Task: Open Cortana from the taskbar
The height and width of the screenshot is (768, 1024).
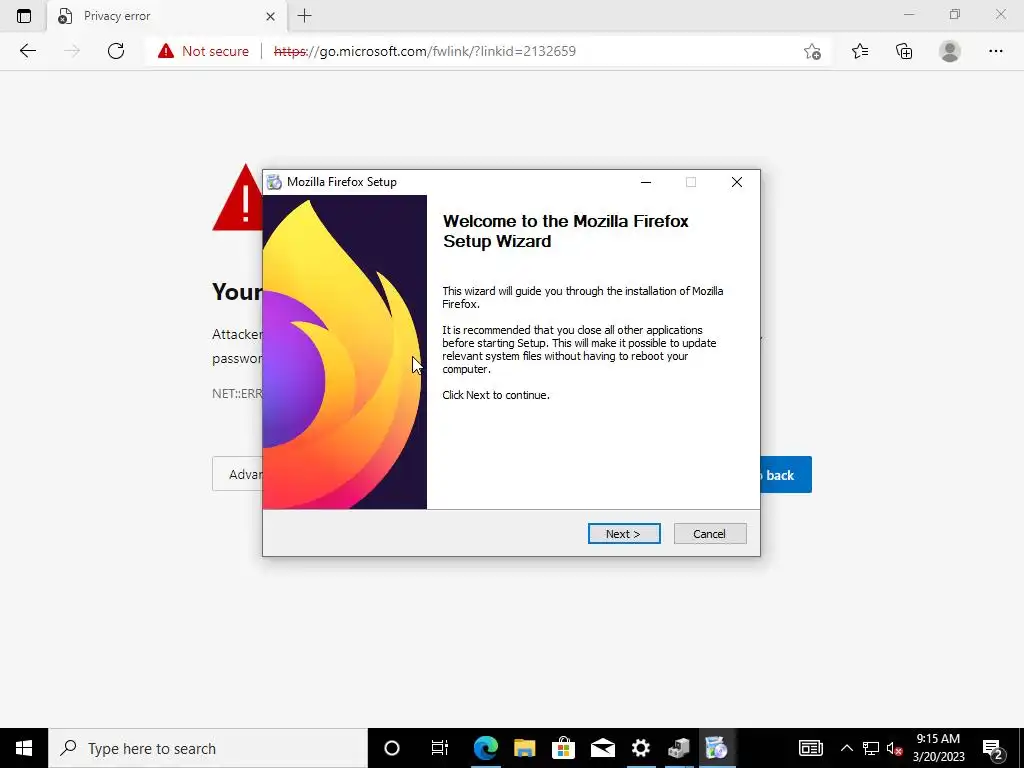Action: click(x=392, y=748)
